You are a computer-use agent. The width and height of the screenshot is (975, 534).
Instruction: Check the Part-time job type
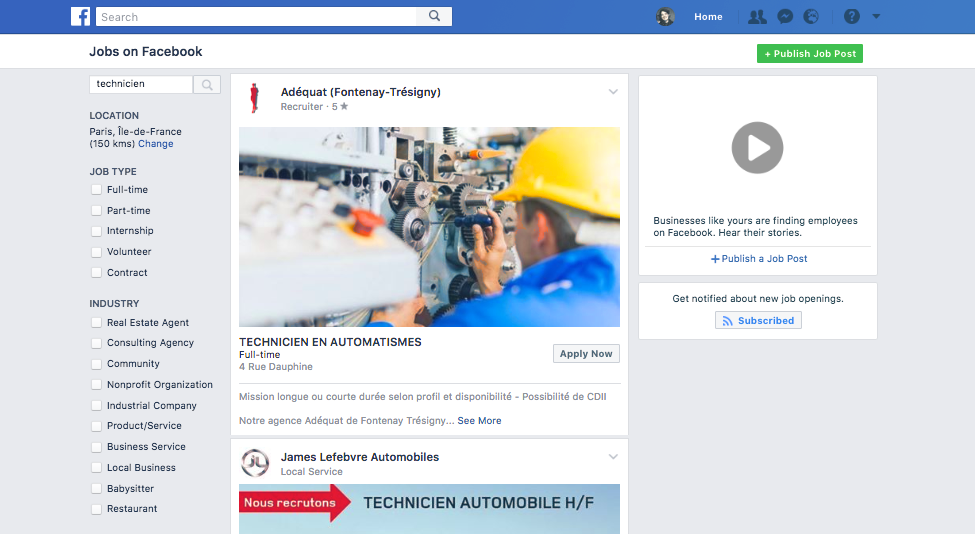(96, 211)
